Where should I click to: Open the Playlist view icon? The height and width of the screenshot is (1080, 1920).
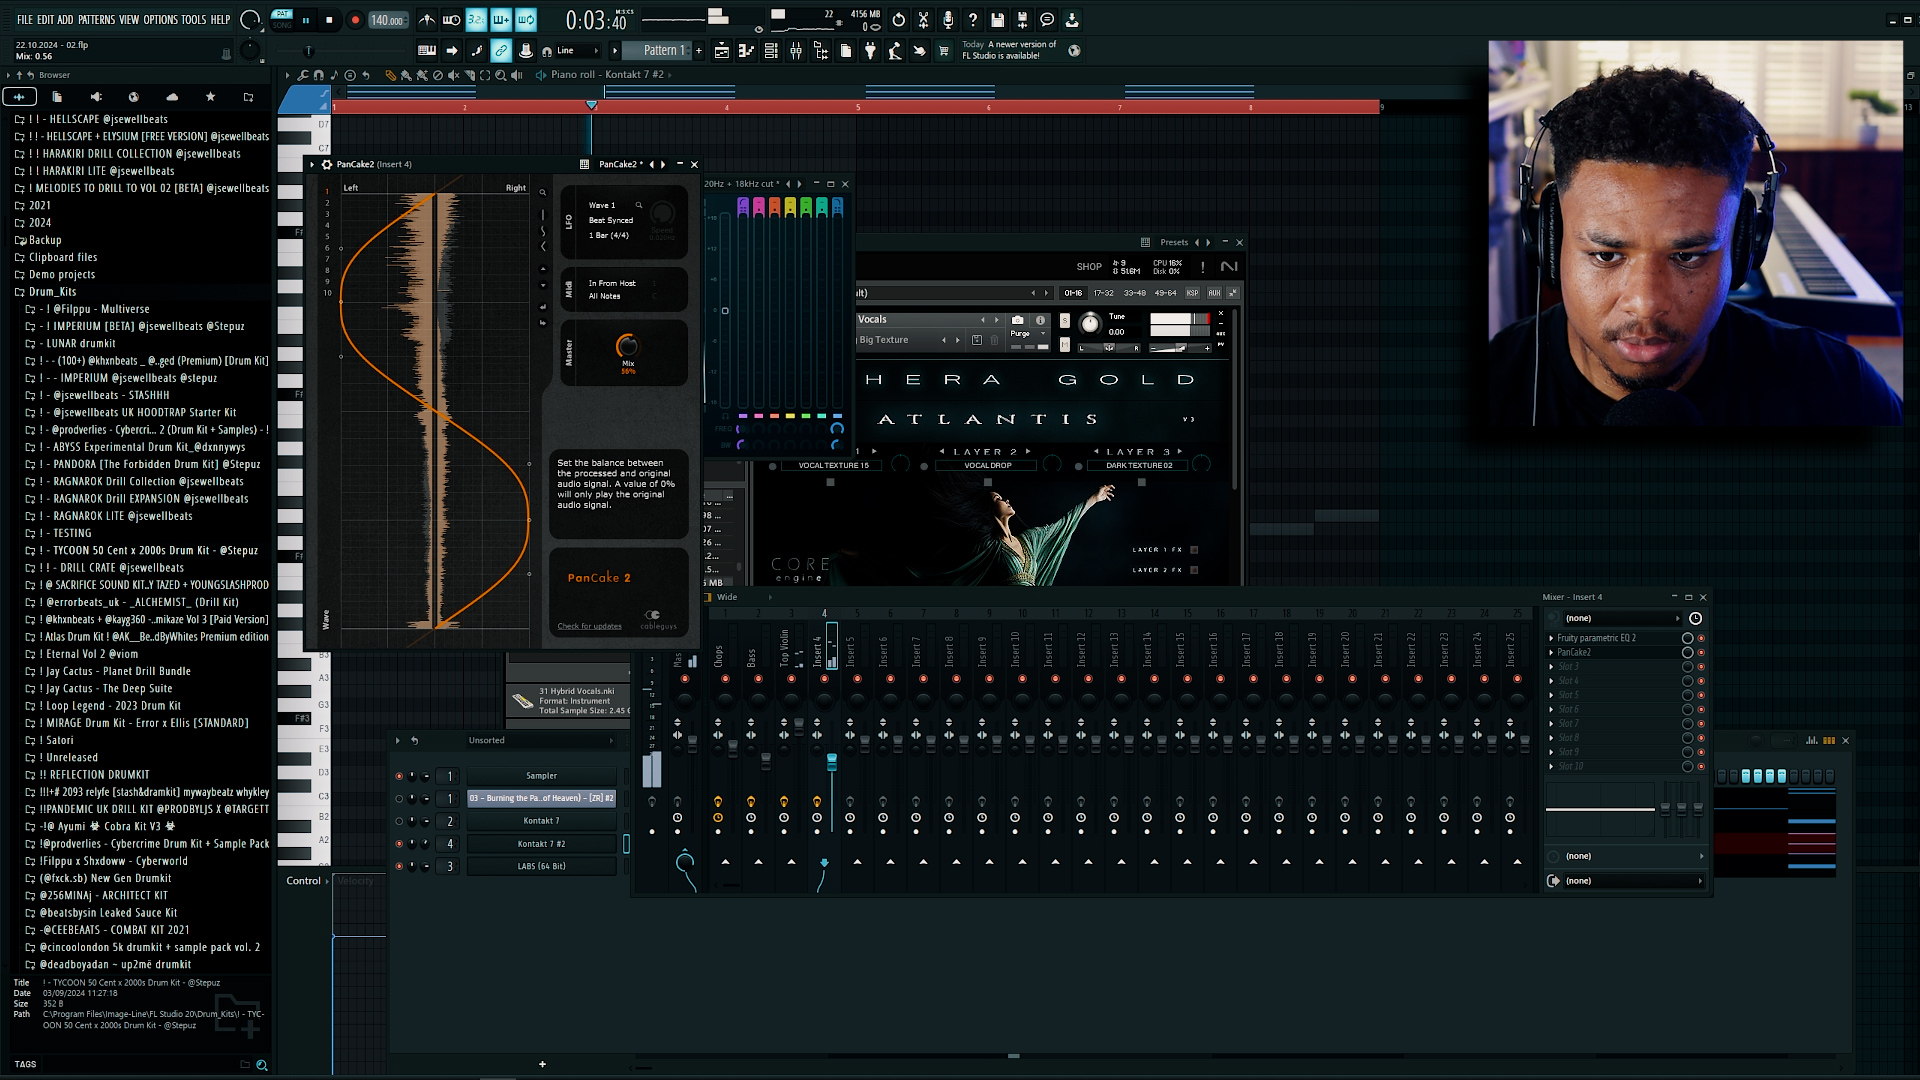coord(721,51)
